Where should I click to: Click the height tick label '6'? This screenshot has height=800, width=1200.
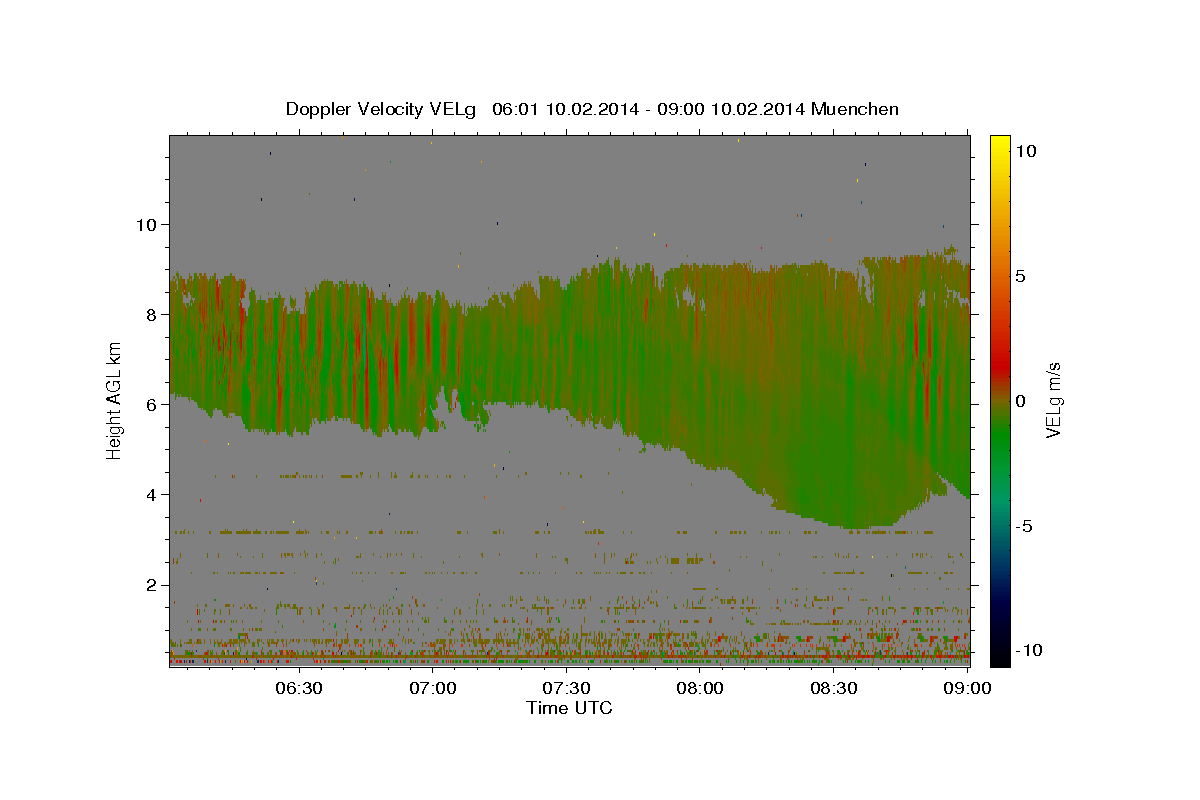(x=150, y=404)
